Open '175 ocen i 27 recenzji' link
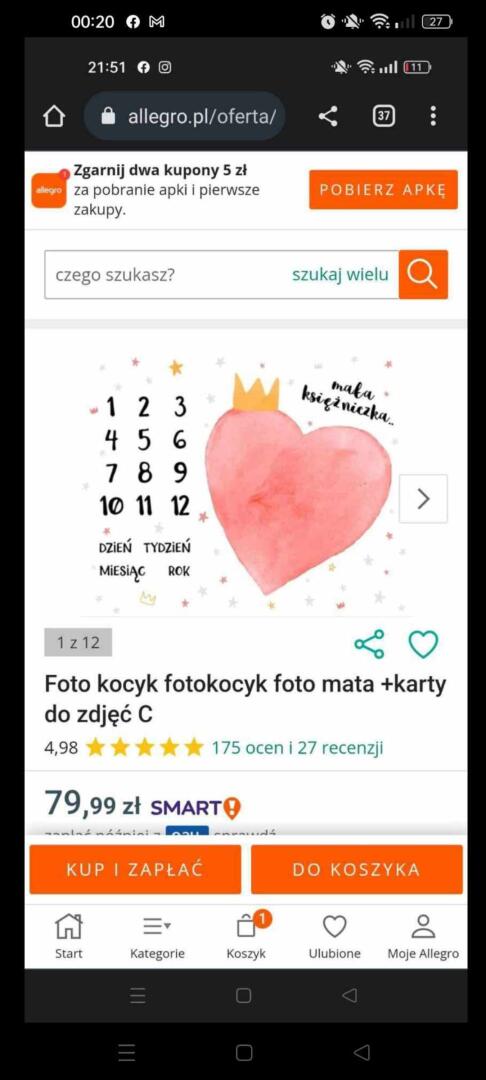486x1080 pixels. (297, 747)
